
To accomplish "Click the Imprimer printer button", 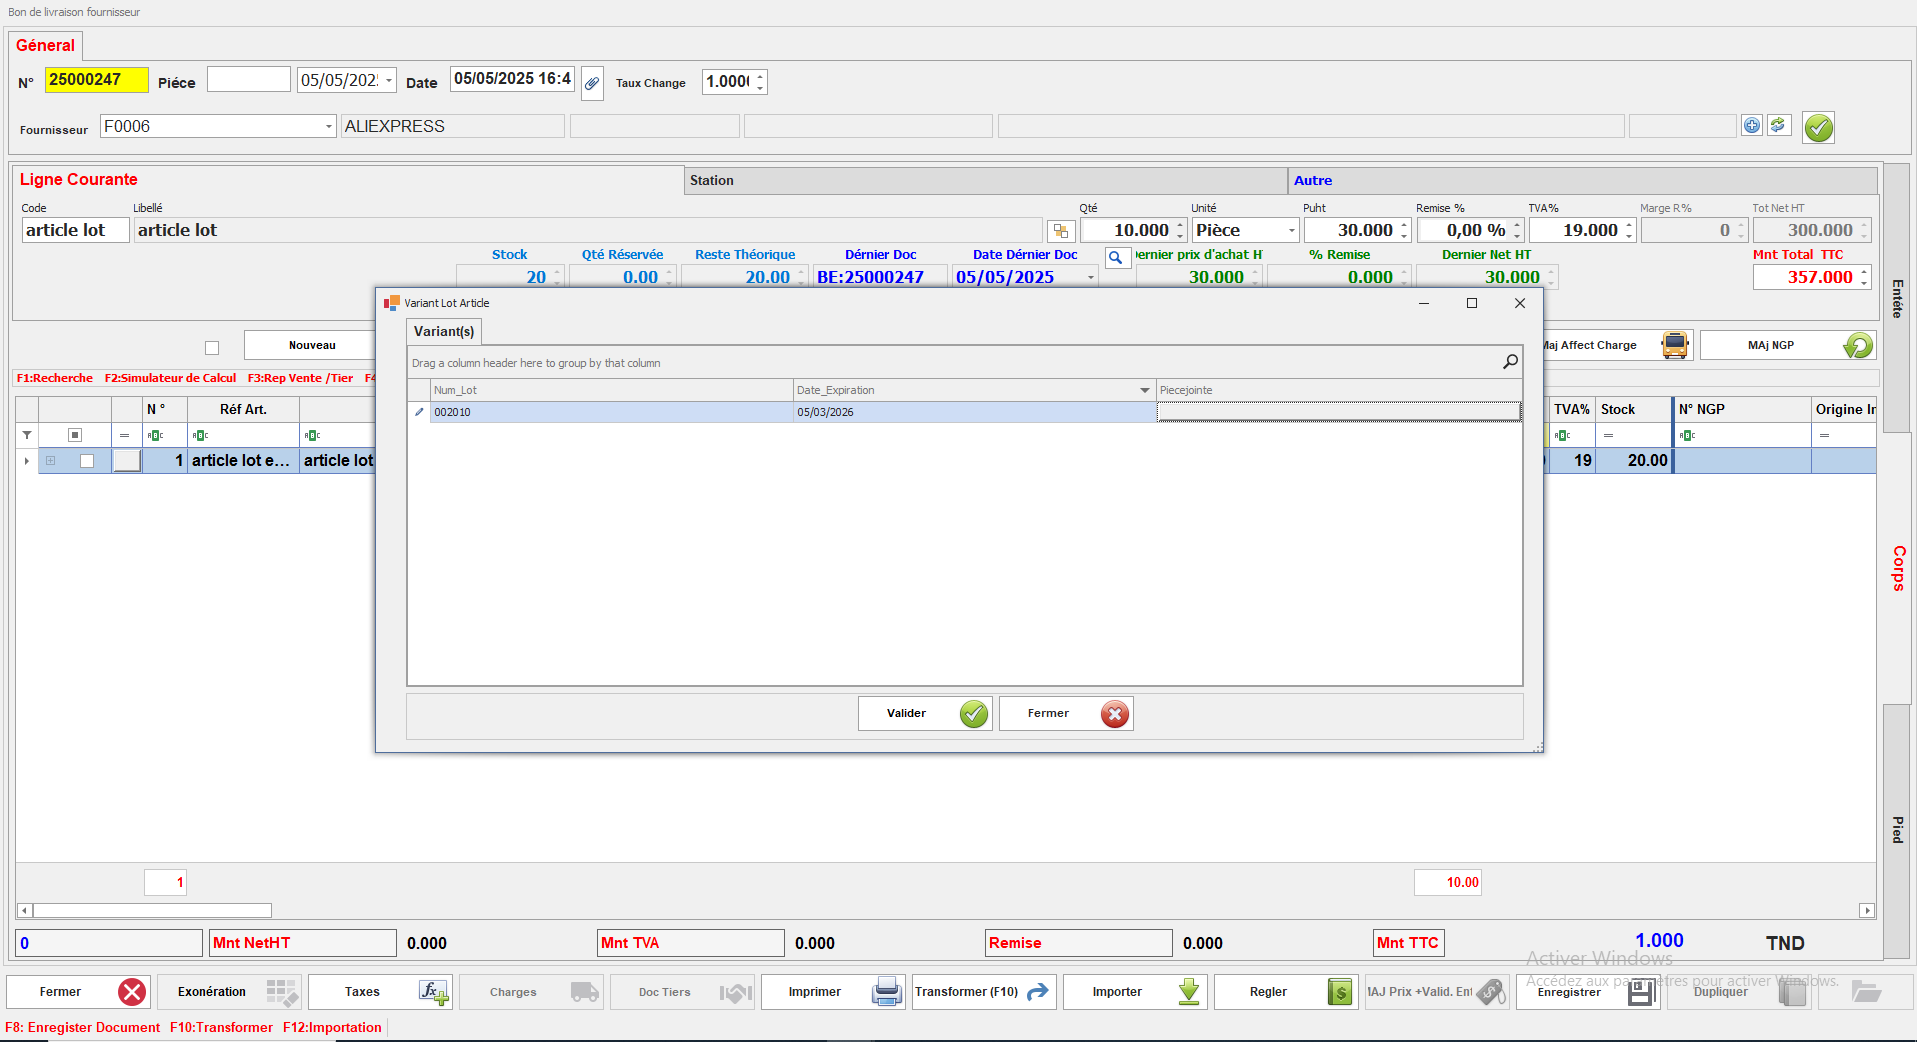I will pos(832,992).
